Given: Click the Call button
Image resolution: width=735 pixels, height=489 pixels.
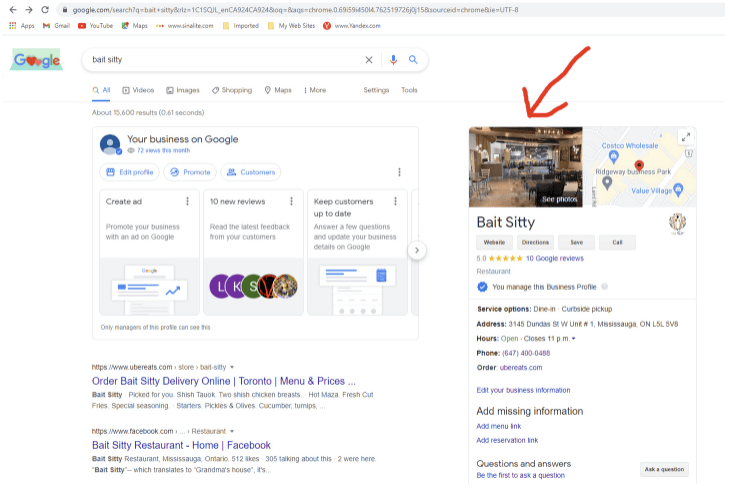Looking at the screenshot, I should pyautogui.click(x=617, y=242).
